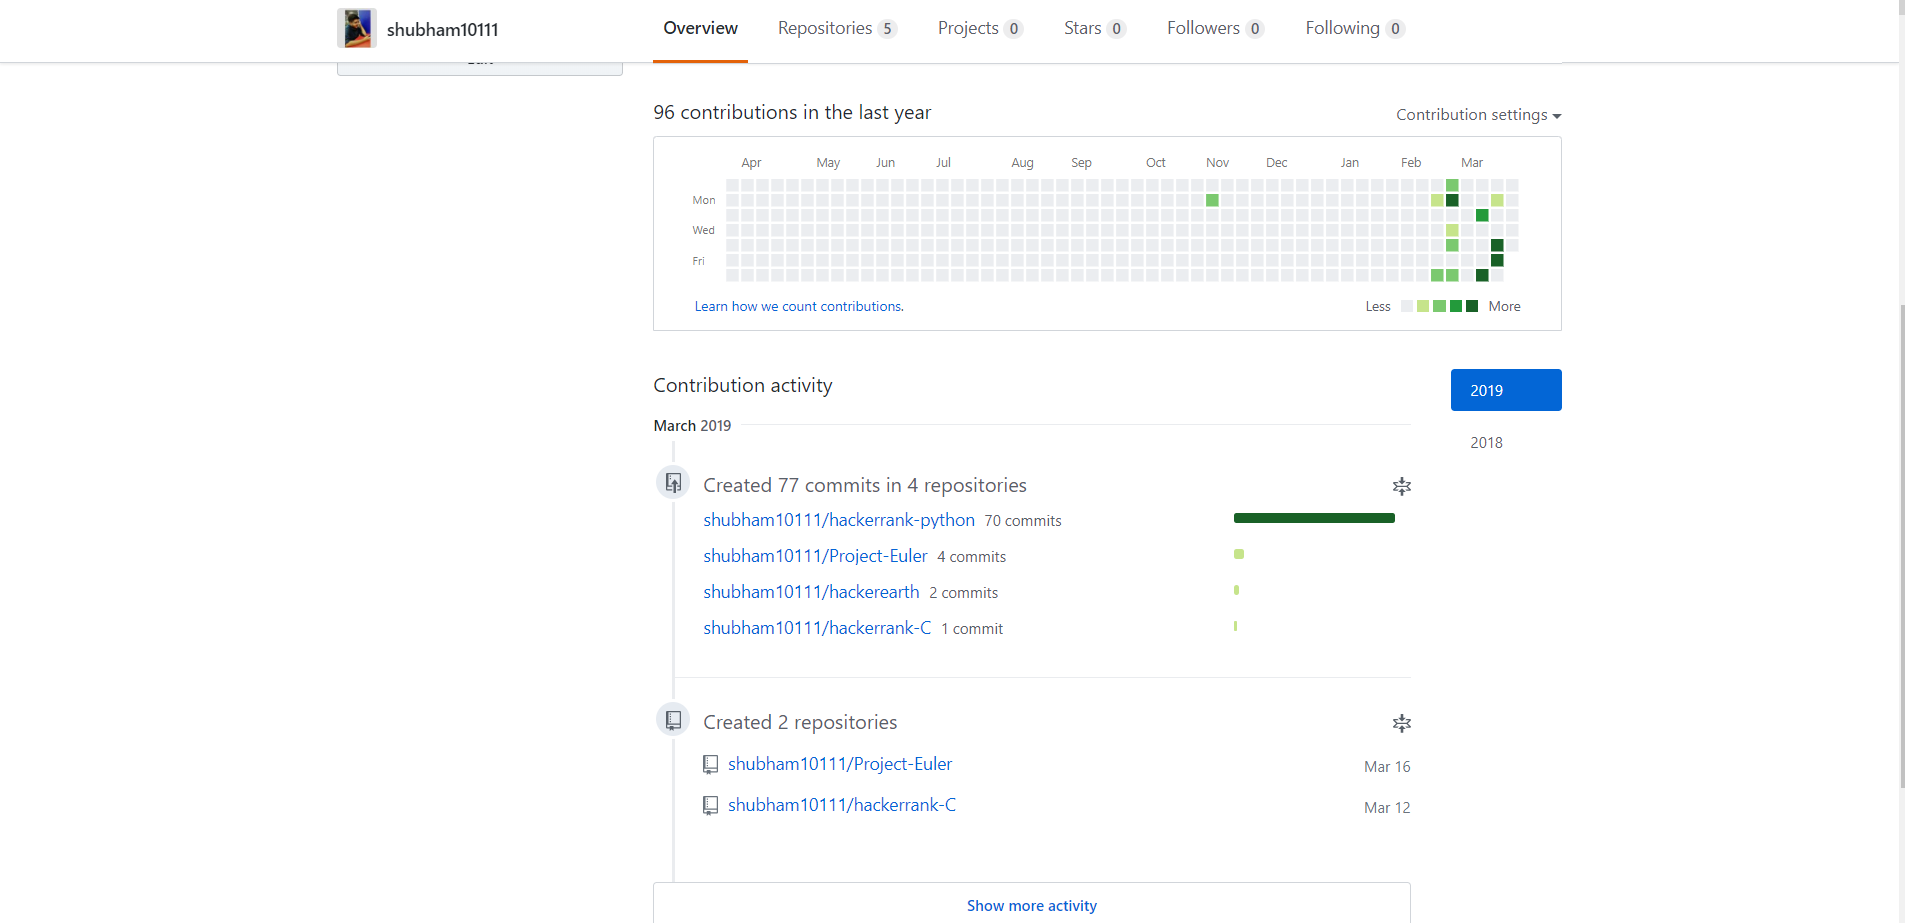Select the 2019 year filter
The image size is (1905, 923).
point(1505,390)
